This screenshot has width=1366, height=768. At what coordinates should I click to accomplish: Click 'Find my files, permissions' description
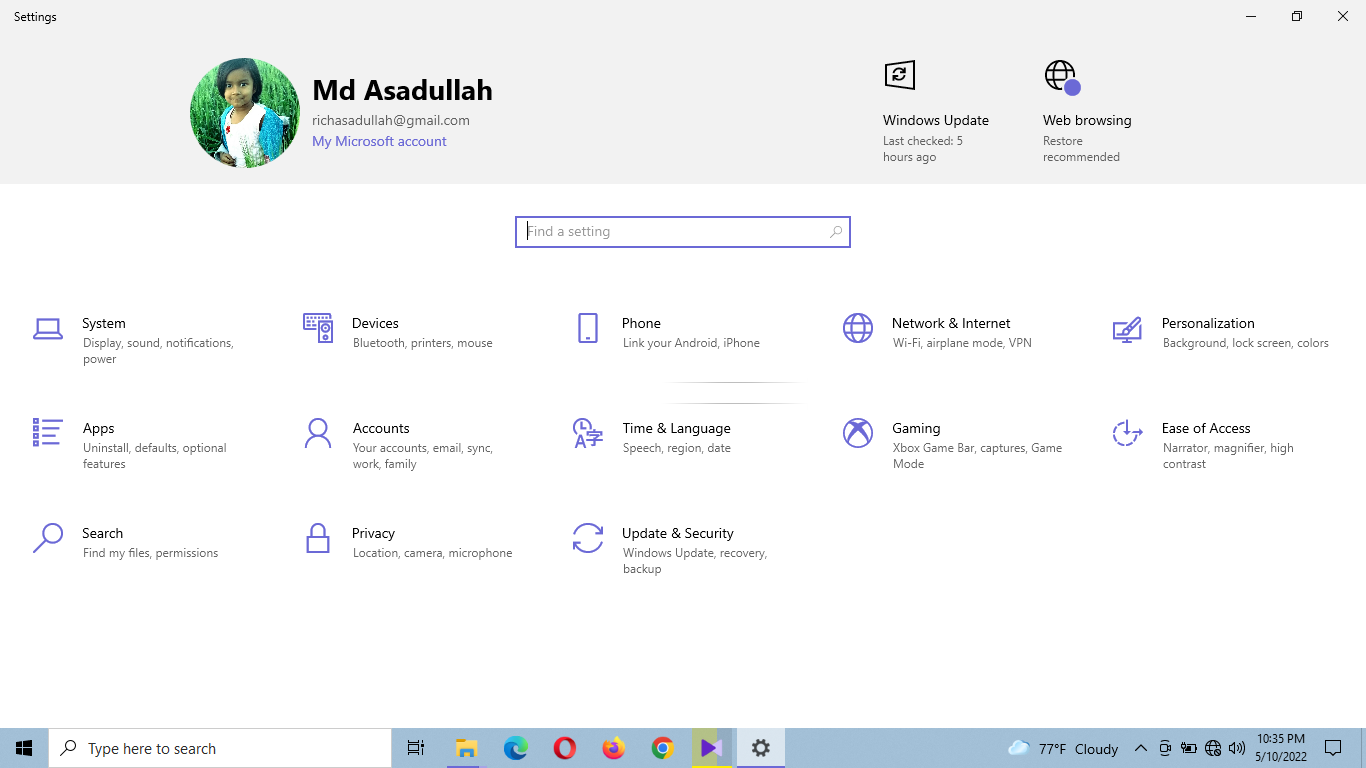point(150,553)
